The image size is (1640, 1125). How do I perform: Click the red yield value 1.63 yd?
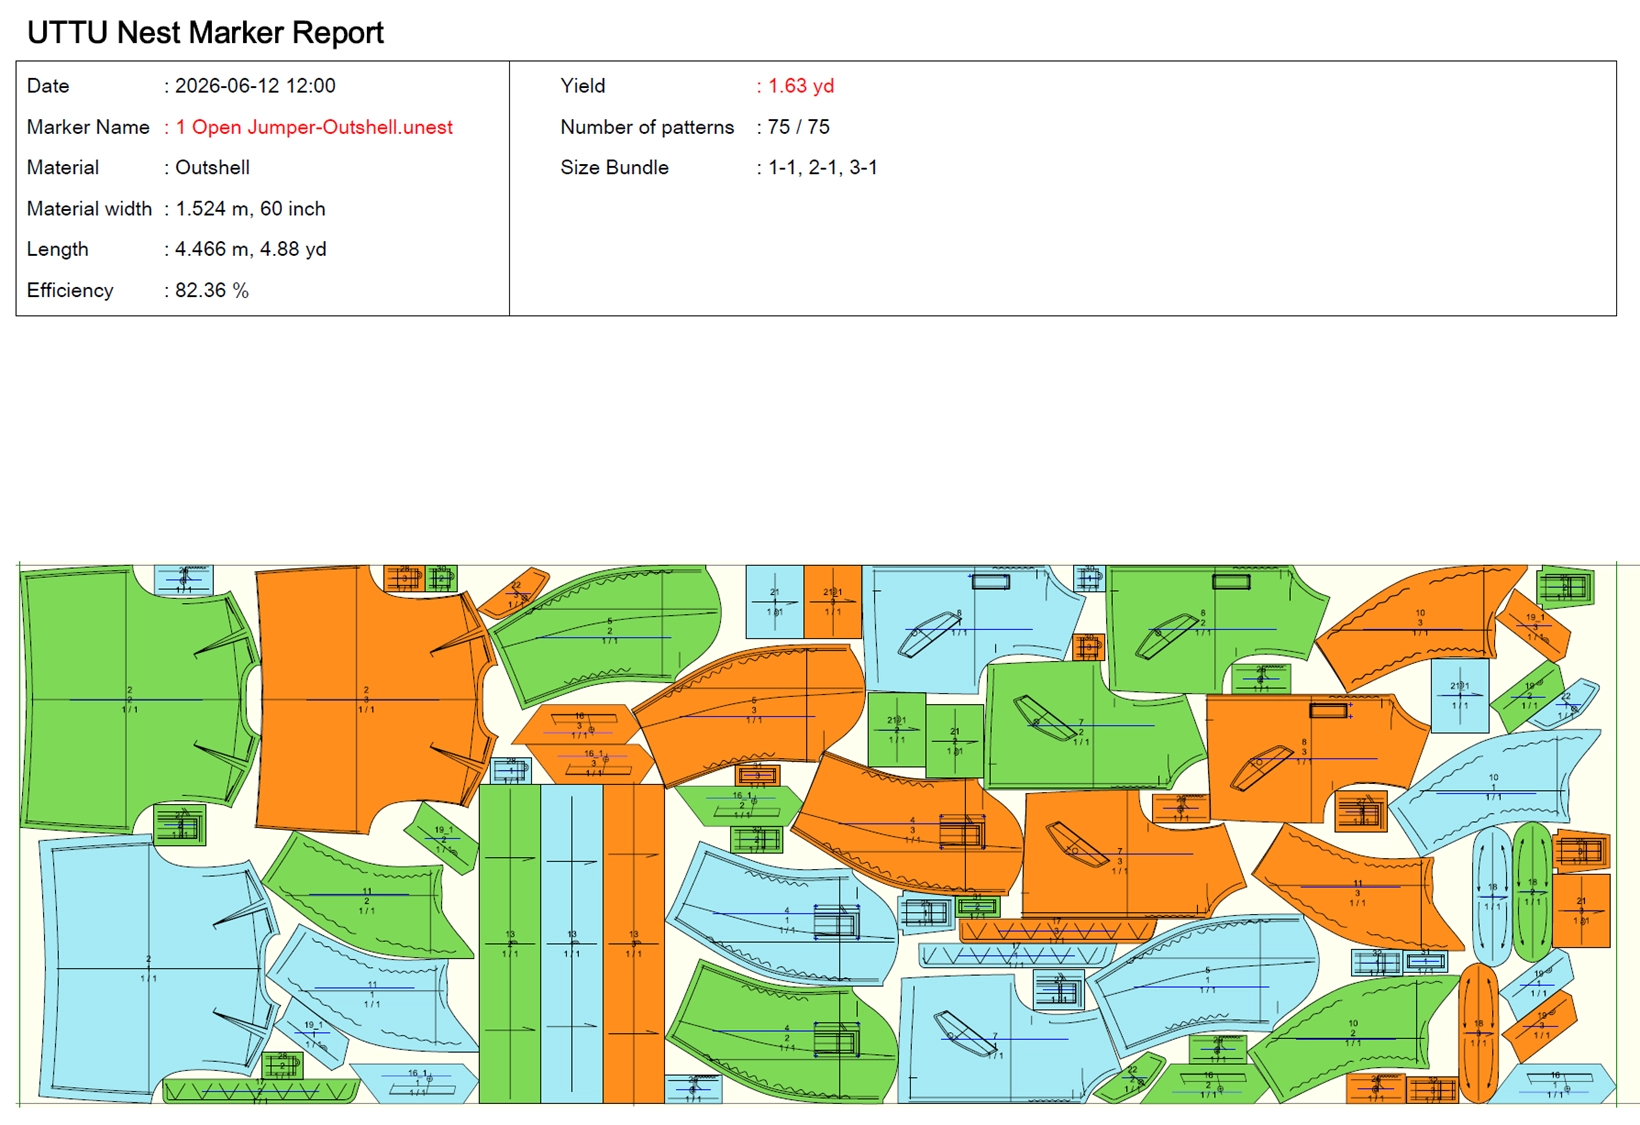pyautogui.click(x=800, y=86)
